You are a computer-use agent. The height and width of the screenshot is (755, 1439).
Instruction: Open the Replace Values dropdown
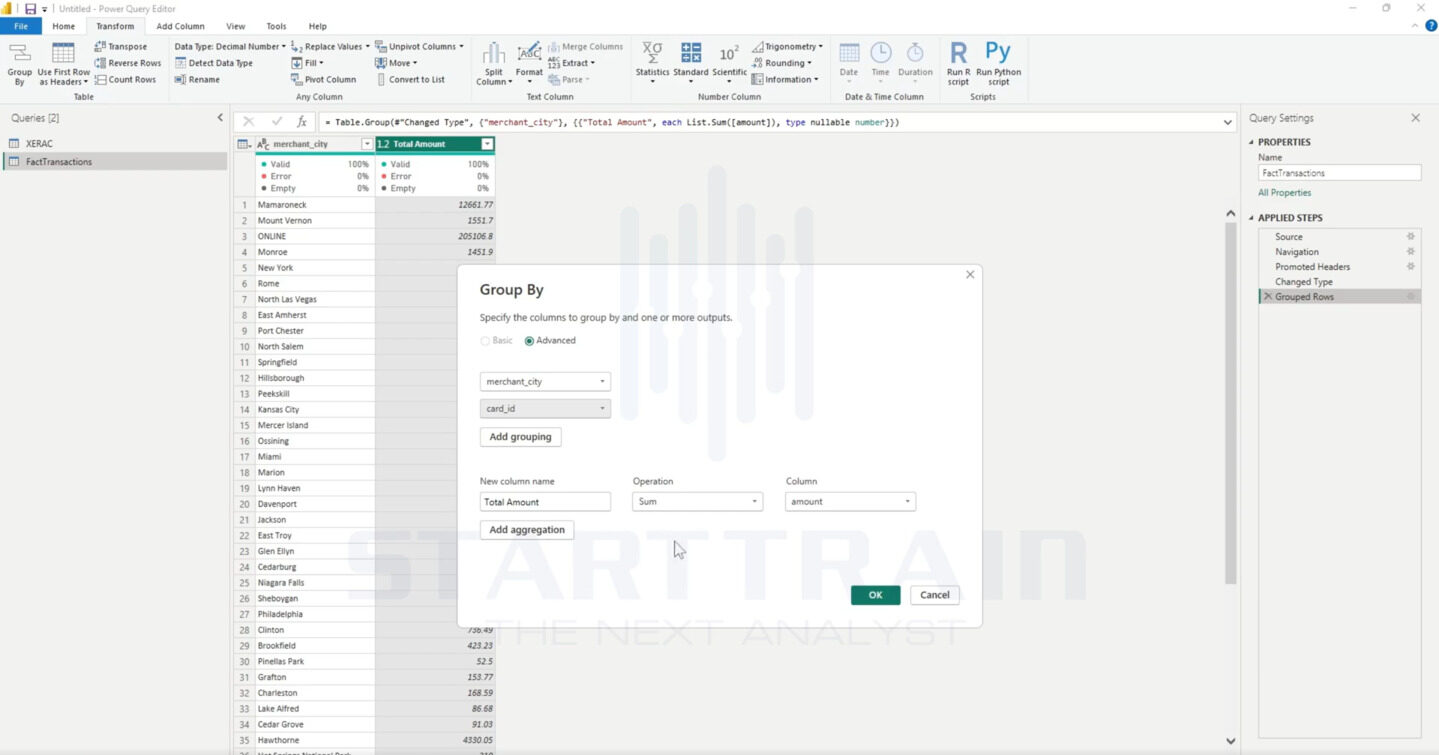coord(330,46)
